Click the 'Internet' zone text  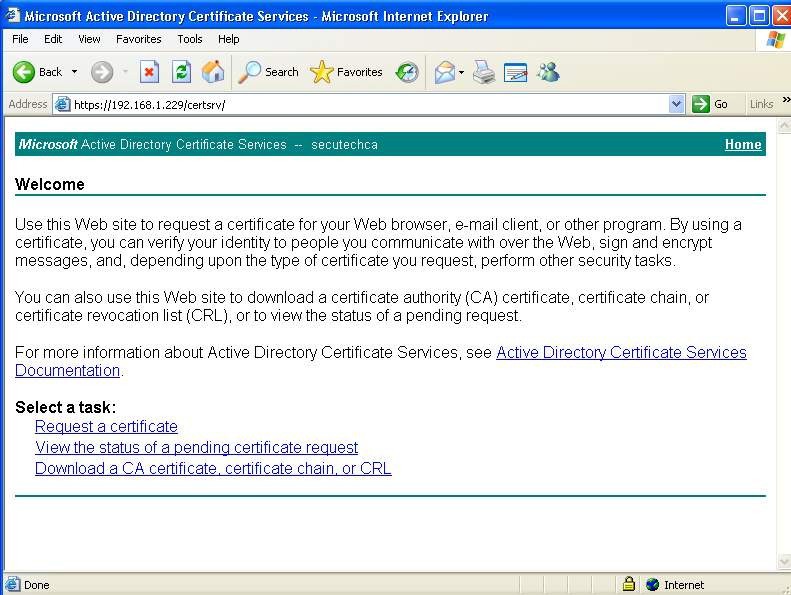[x=684, y=585]
